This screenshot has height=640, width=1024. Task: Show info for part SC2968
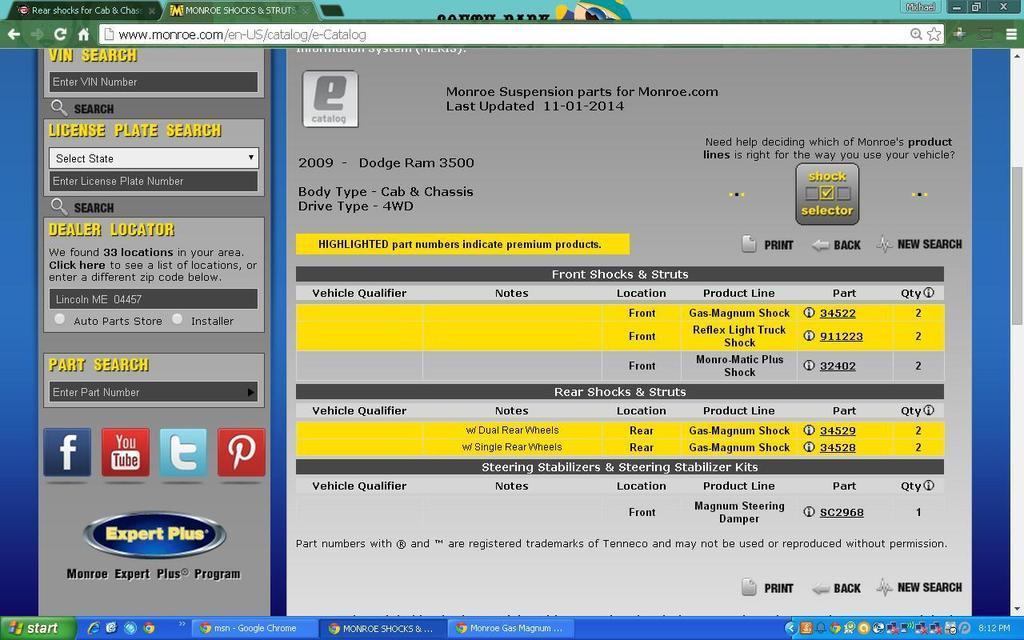coord(809,512)
